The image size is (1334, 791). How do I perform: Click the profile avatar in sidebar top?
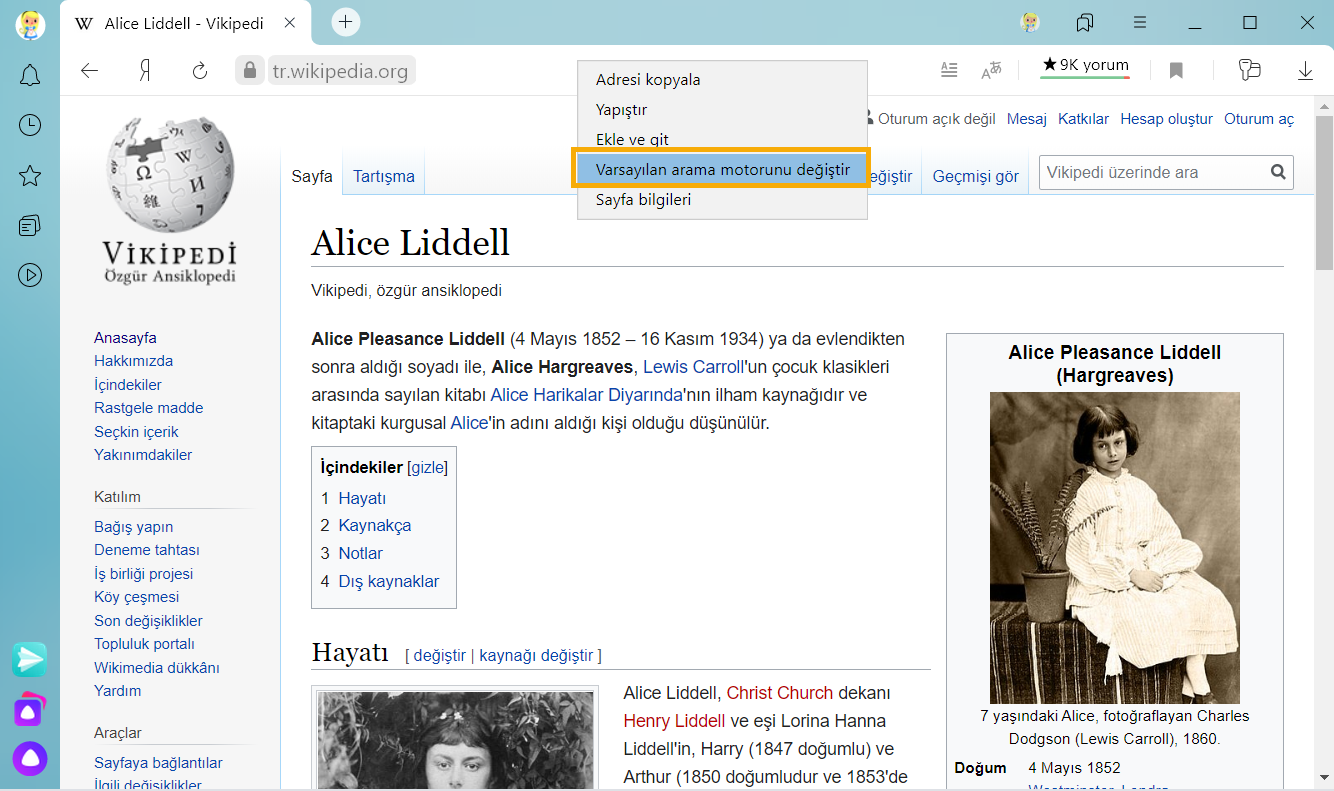pos(30,24)
